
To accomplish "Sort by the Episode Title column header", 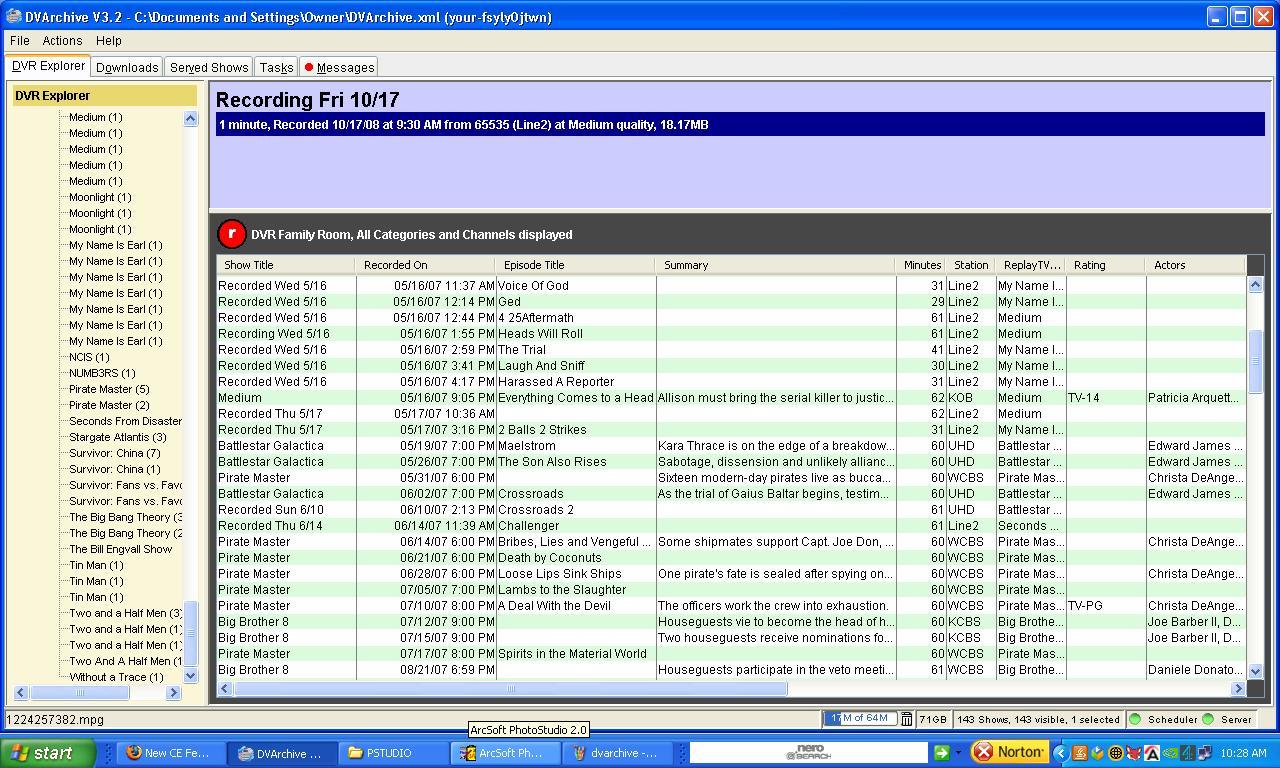I will [575, 265].
